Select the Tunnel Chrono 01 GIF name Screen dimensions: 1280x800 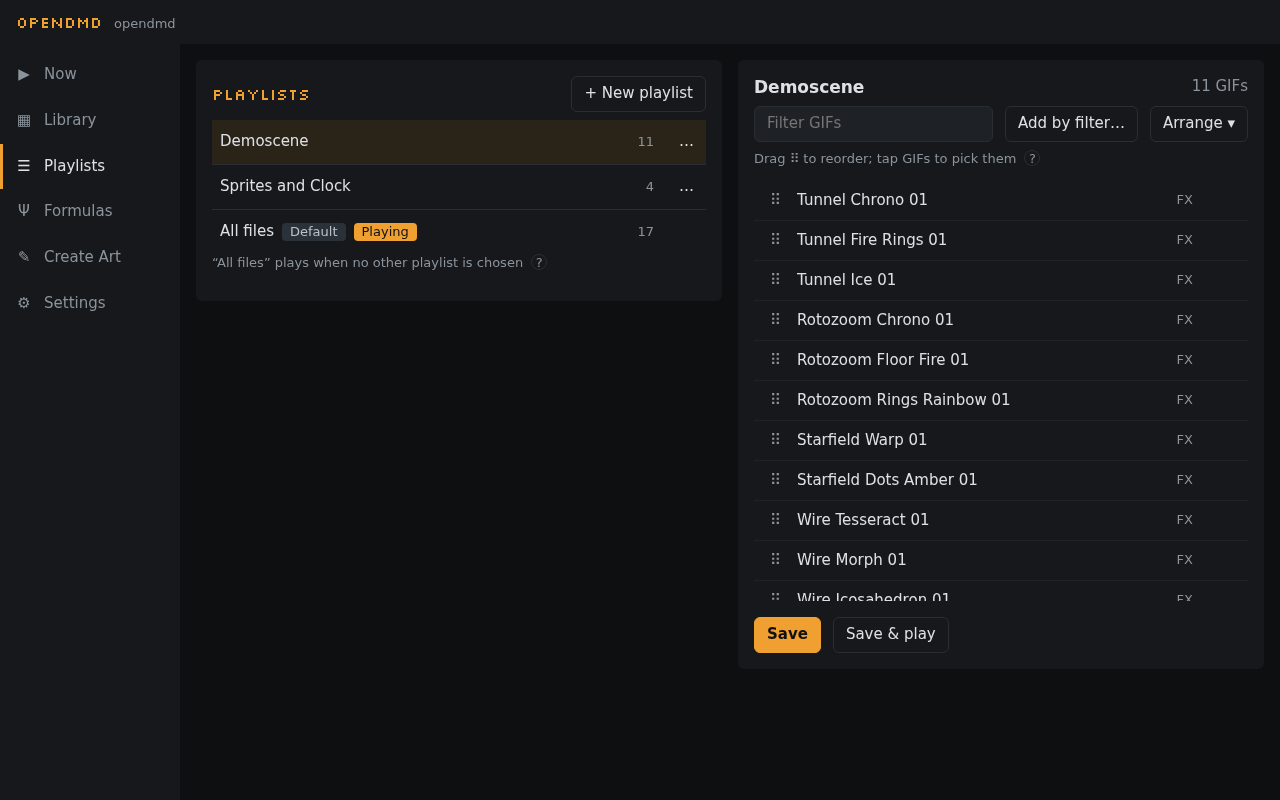tap(862, 200)
